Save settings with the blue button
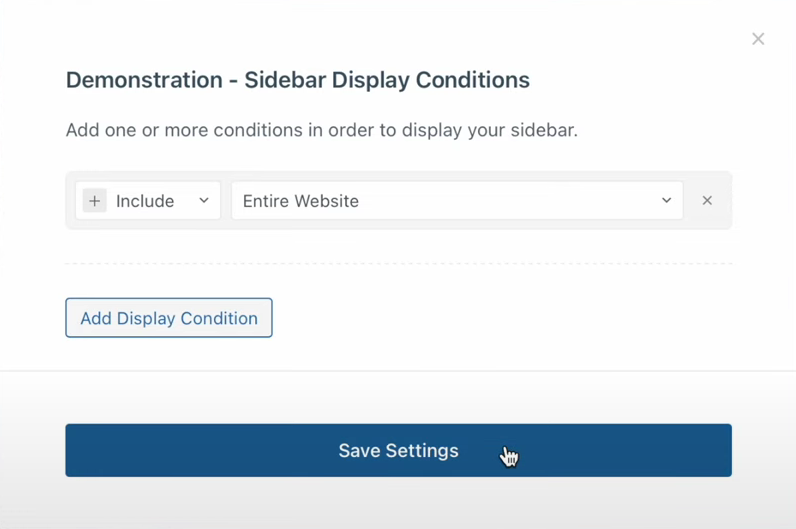The height and width of the screenshot is (529, 796). click(398, 450)
